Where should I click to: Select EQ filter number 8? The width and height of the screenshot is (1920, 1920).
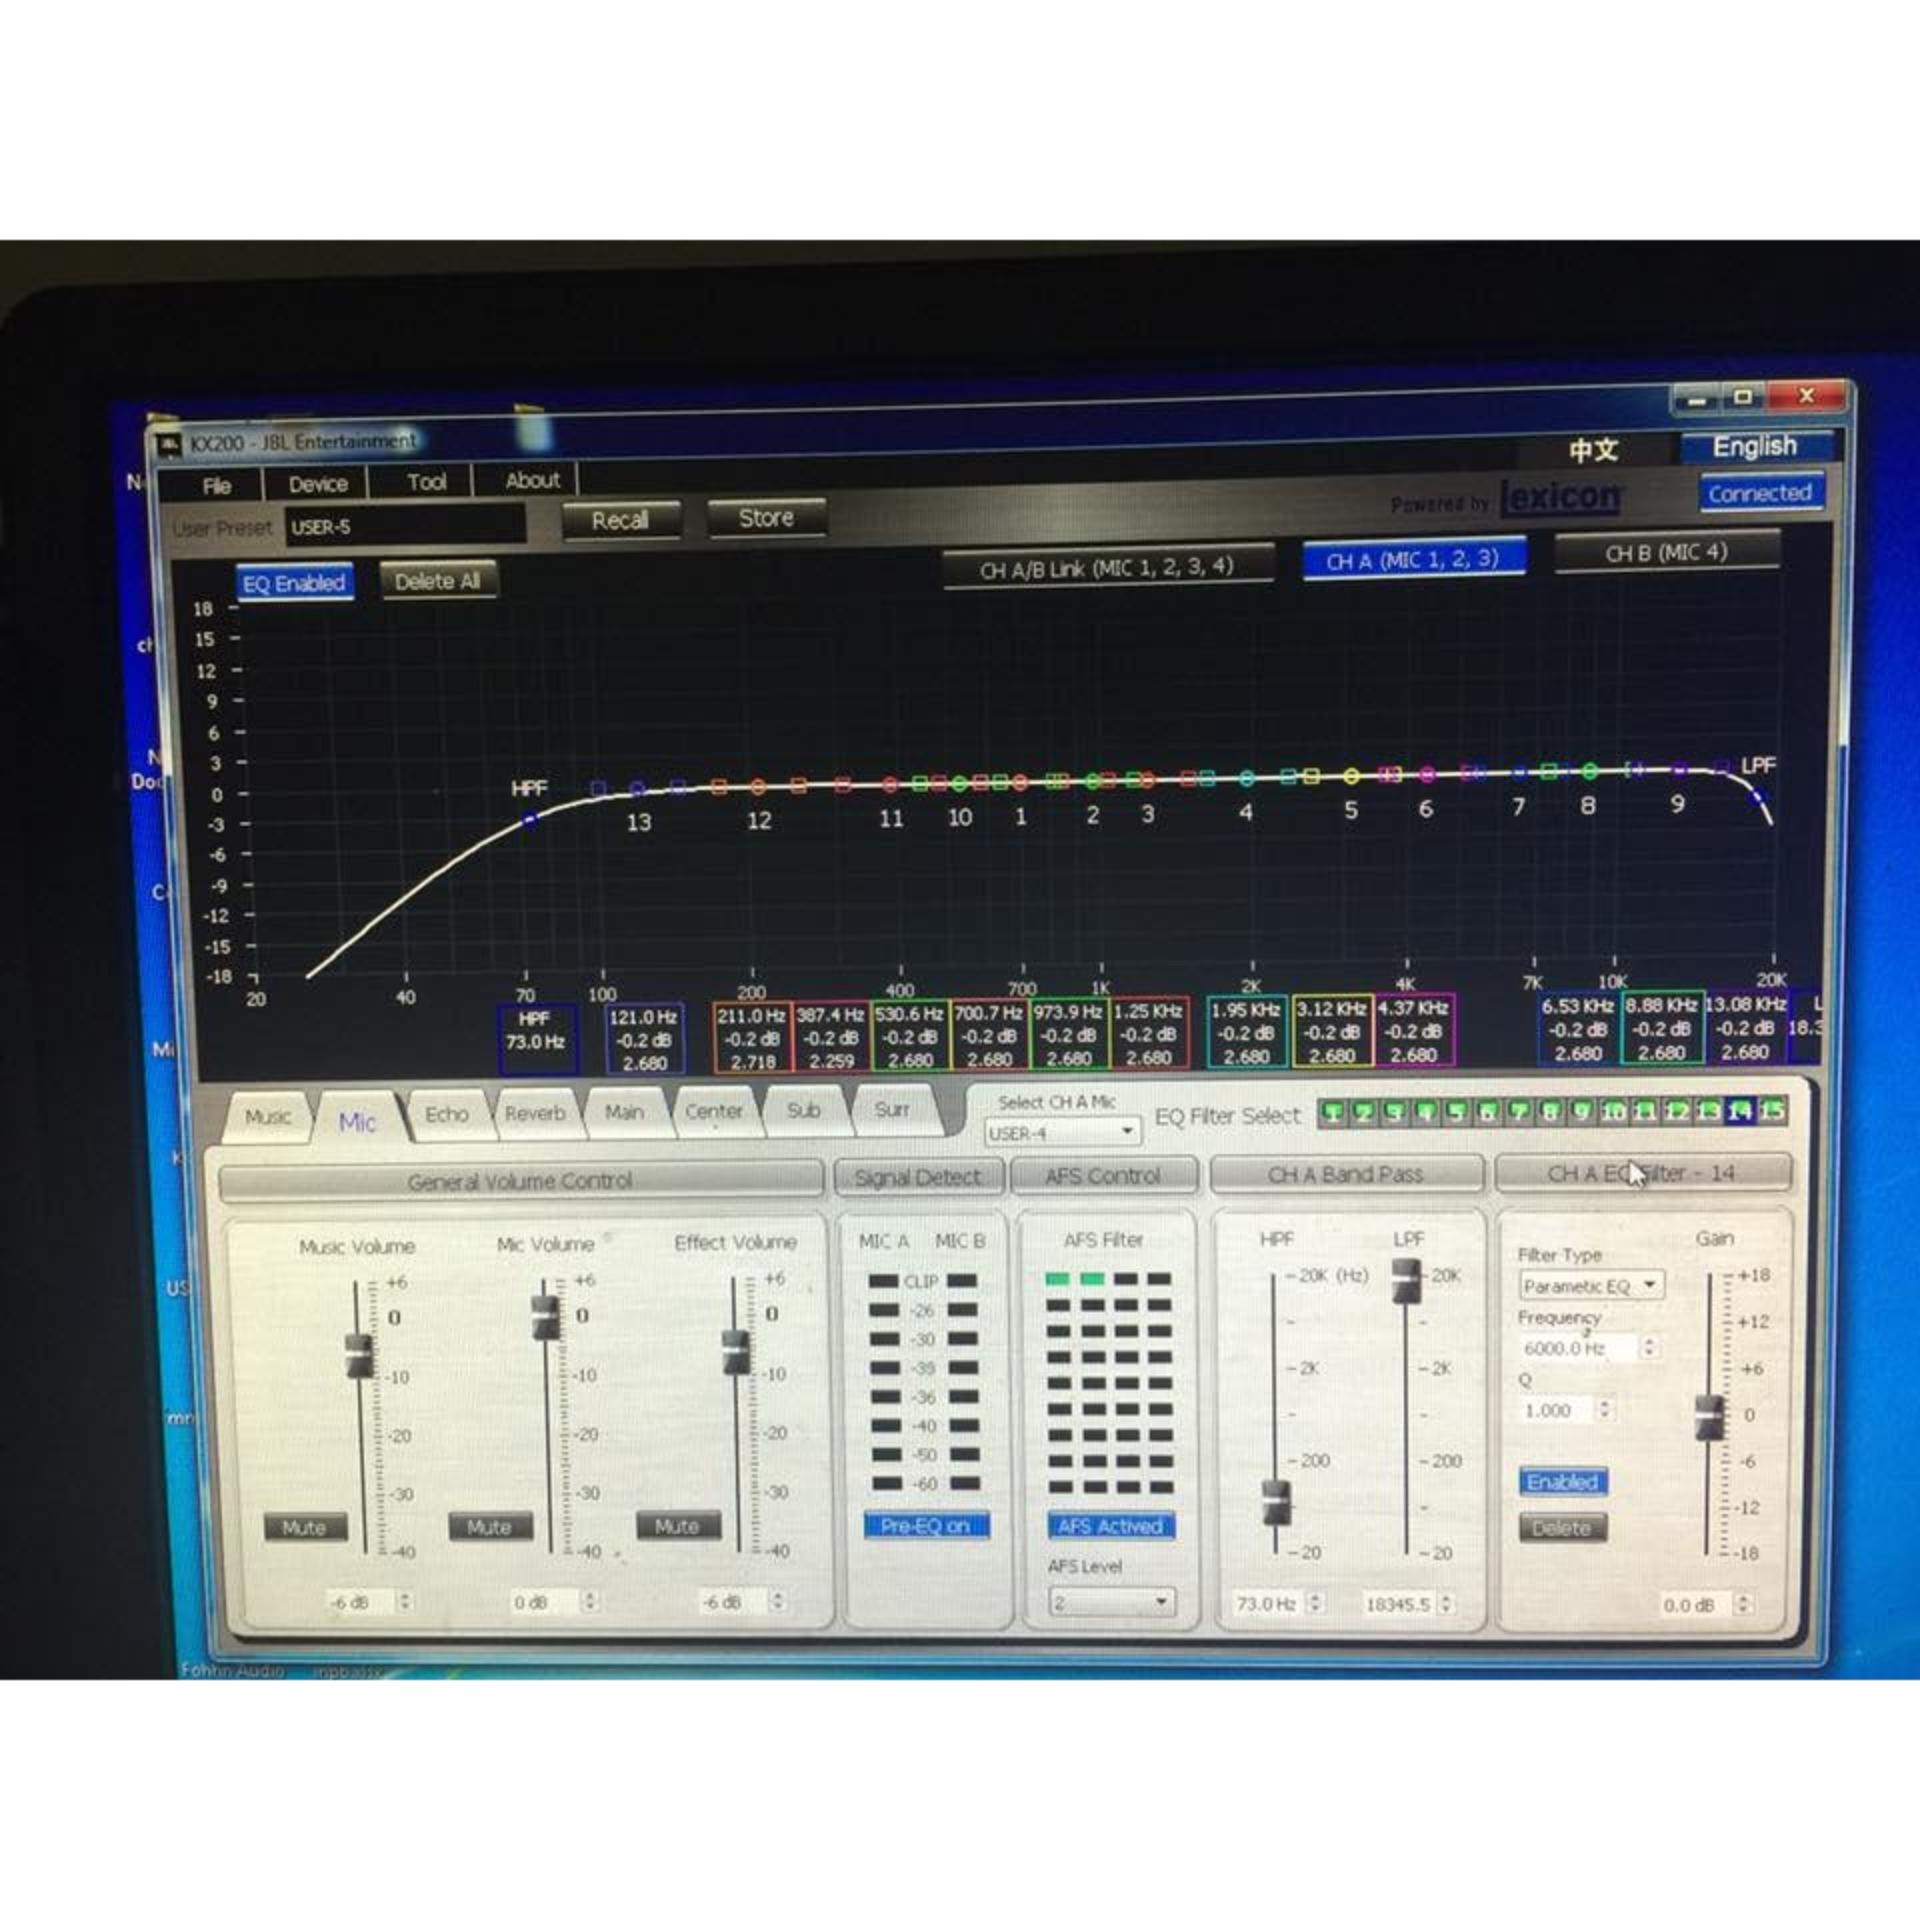tap(1550, 1111)
